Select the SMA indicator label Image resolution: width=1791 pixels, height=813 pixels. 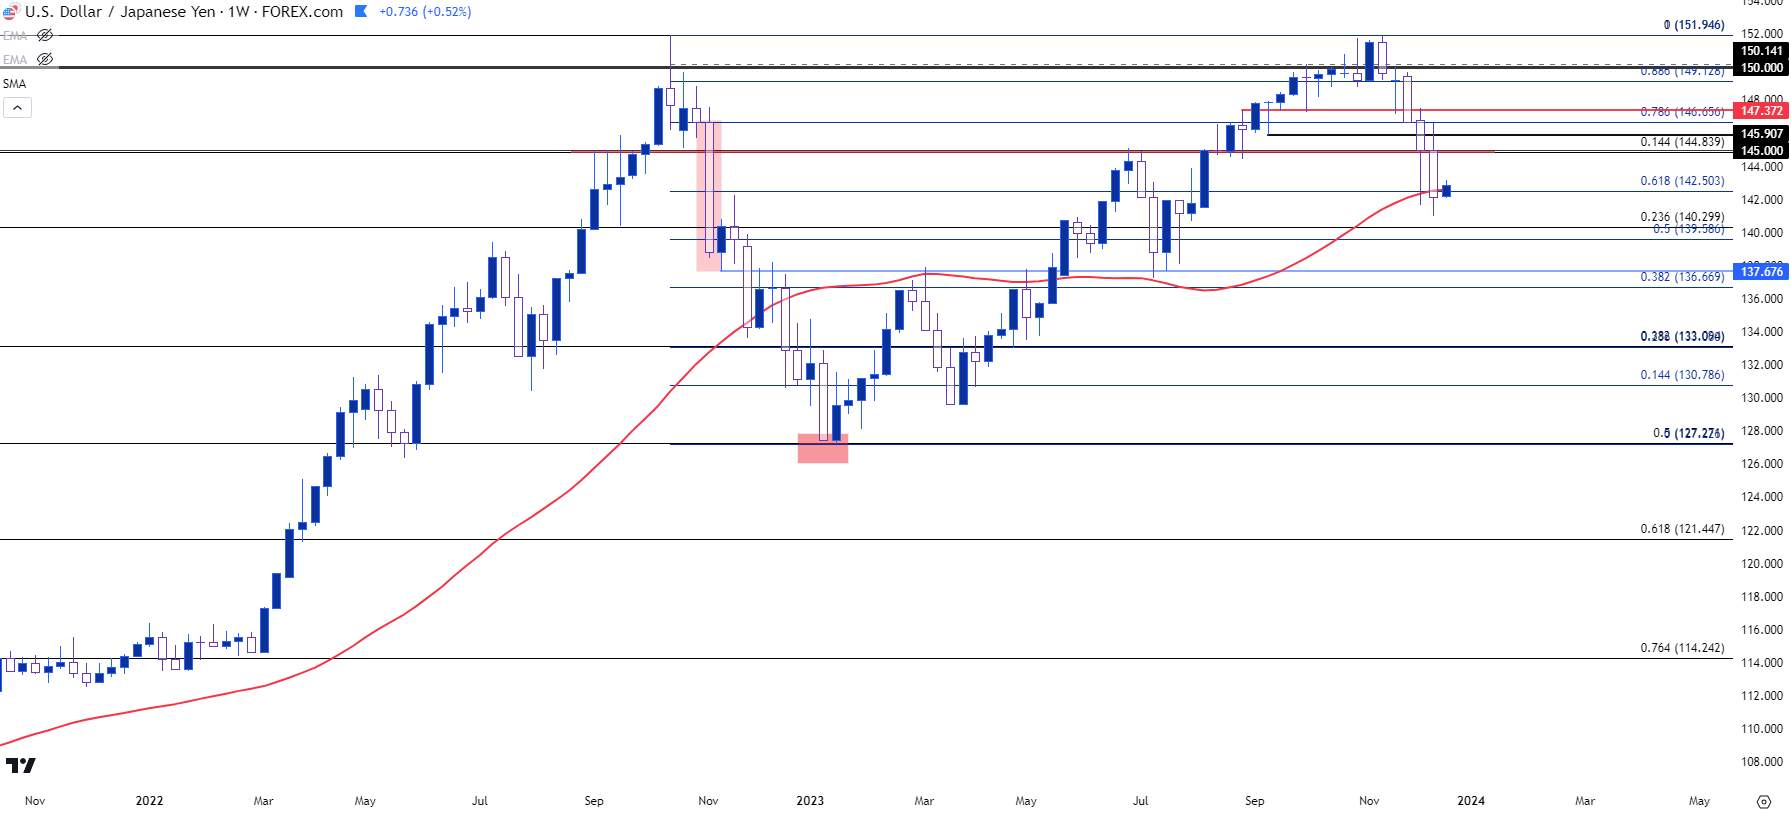coord(14,84)
